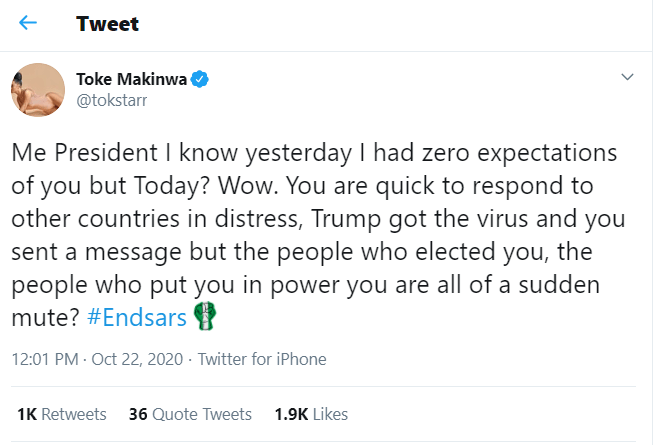This screenshot has width=657, height=445.
Task: Open the tweet's more options chevron
Action: (x=627, y=77)
